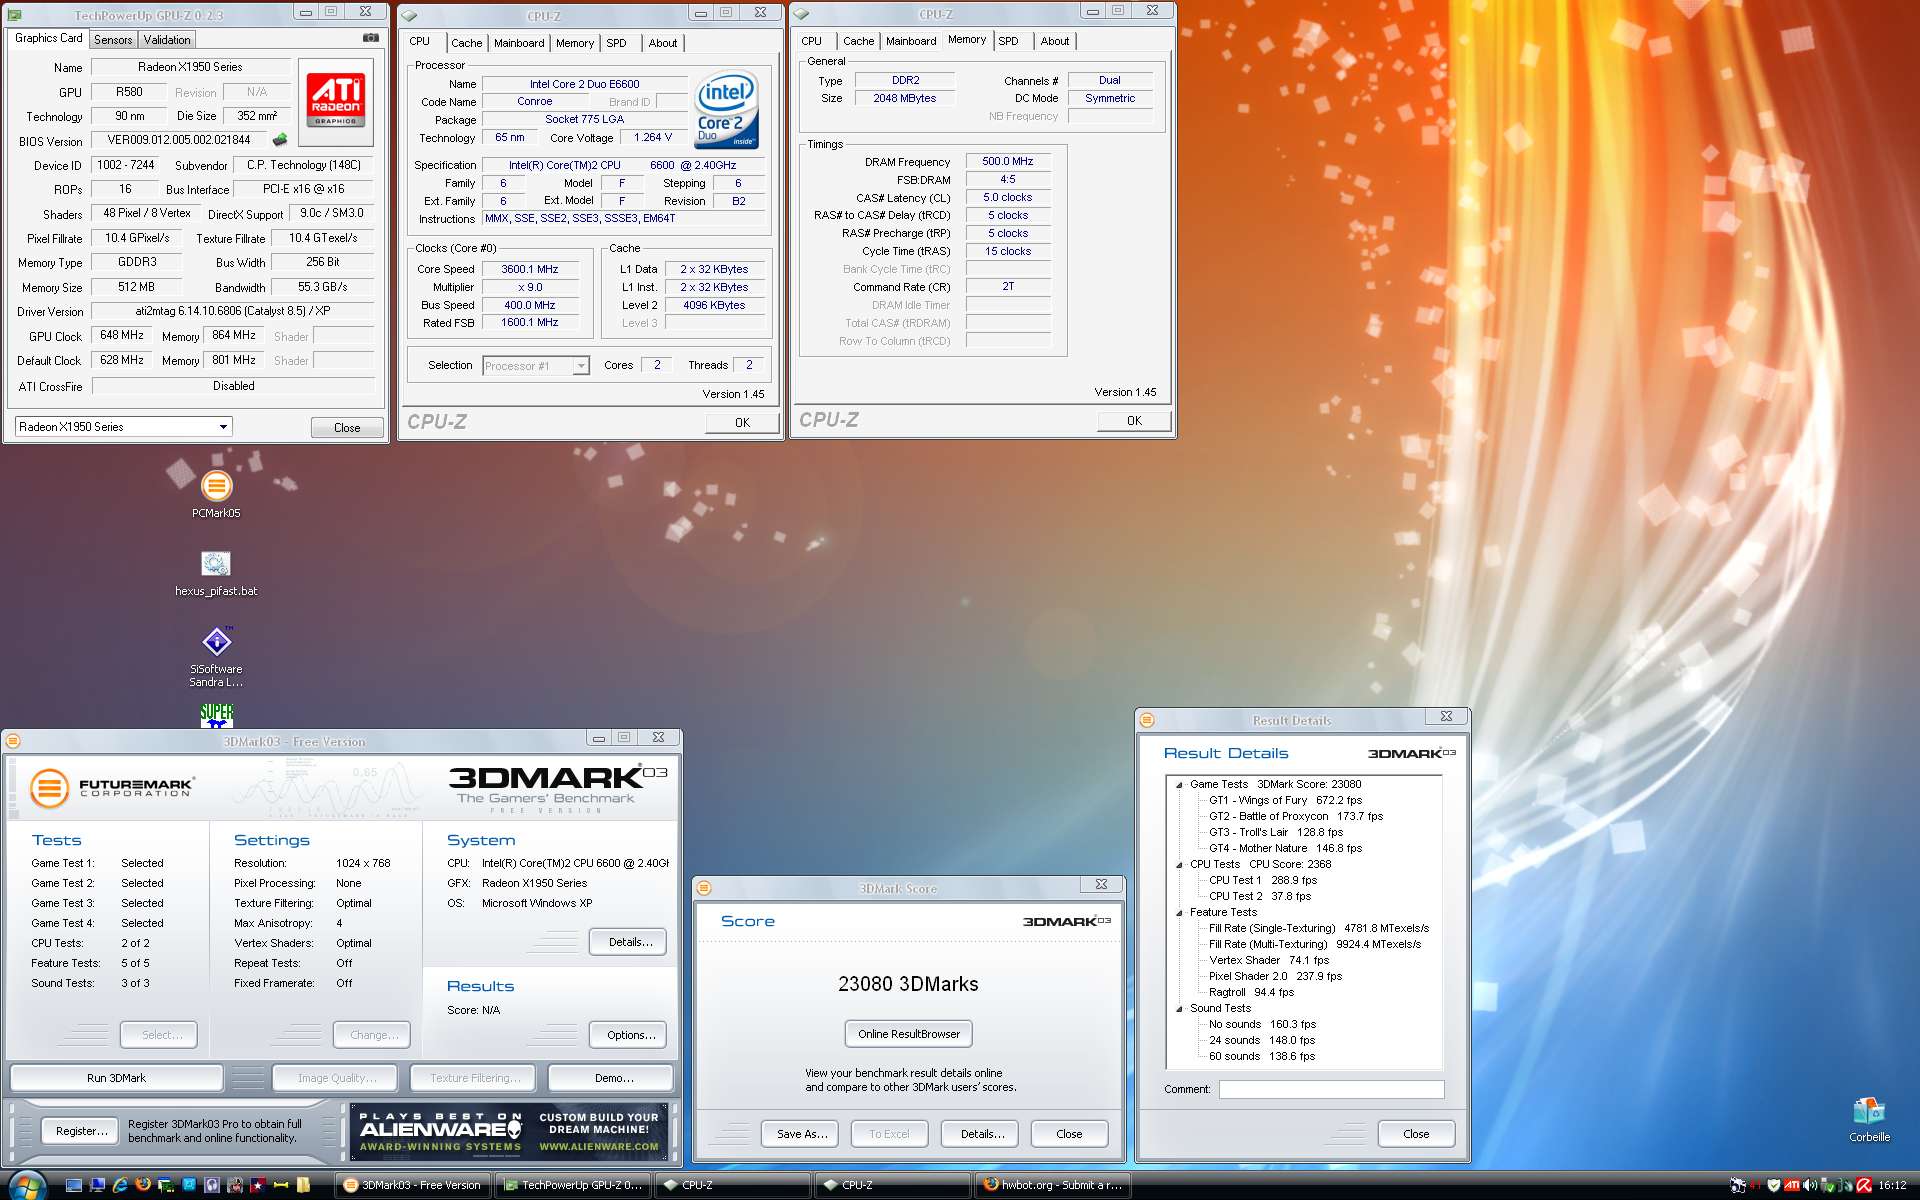The image size is (1920, 1200).
Task: Select 'Ragtroll 94.4 fps' result row
Action: [1251, 993]
